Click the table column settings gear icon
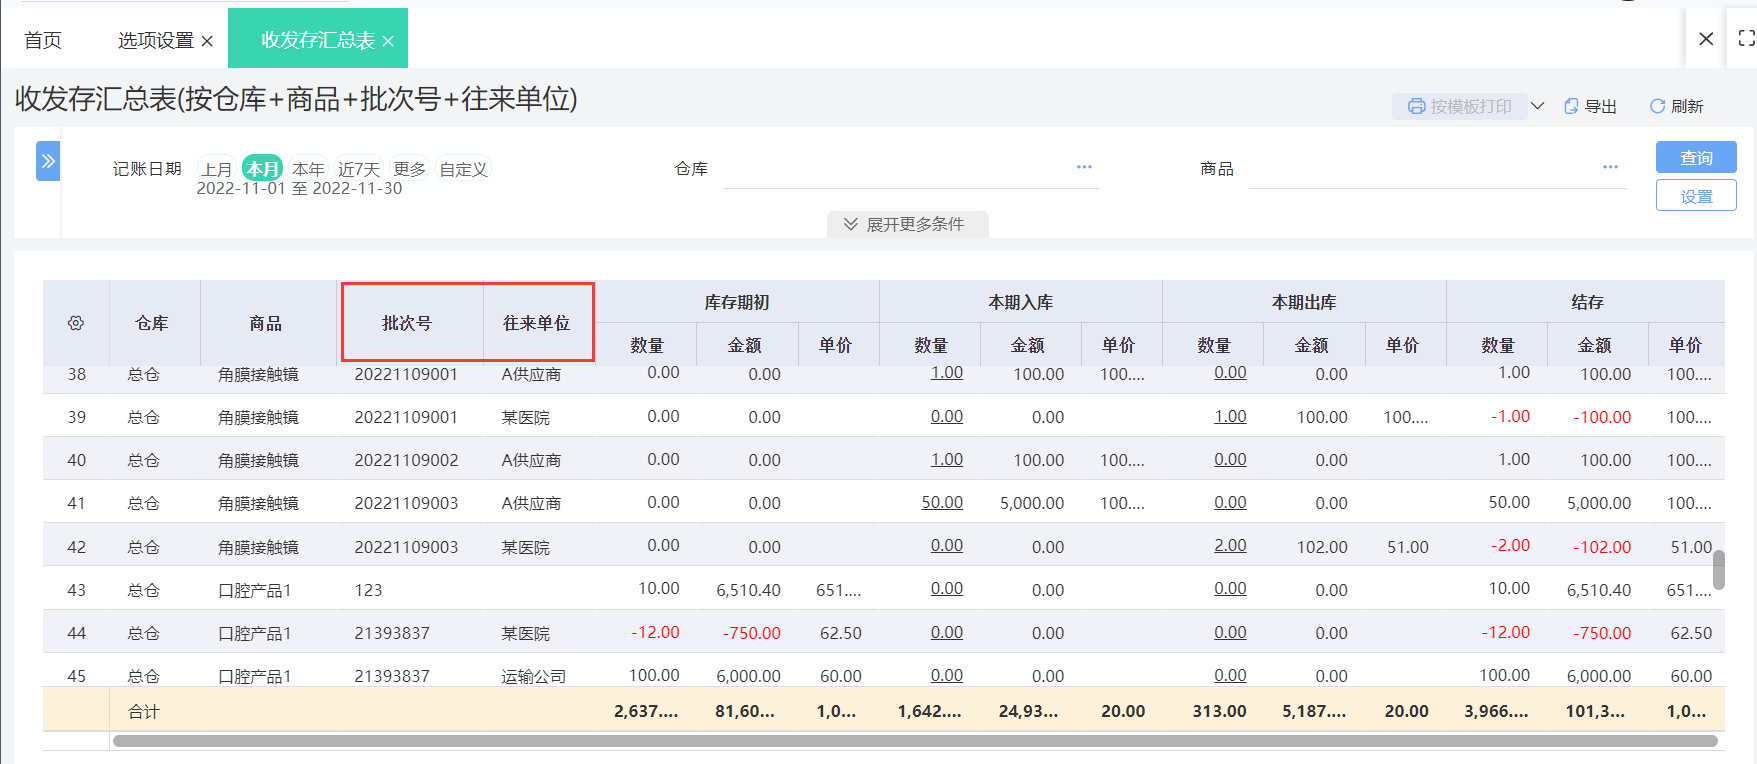 [76, 323]
